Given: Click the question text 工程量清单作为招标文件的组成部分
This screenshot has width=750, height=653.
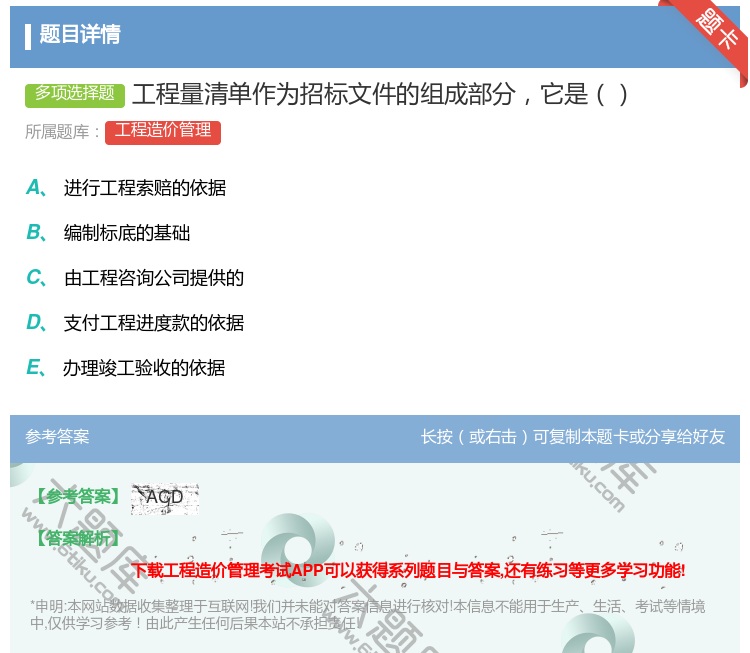Looking at the screenshot, I should point(324,94).
